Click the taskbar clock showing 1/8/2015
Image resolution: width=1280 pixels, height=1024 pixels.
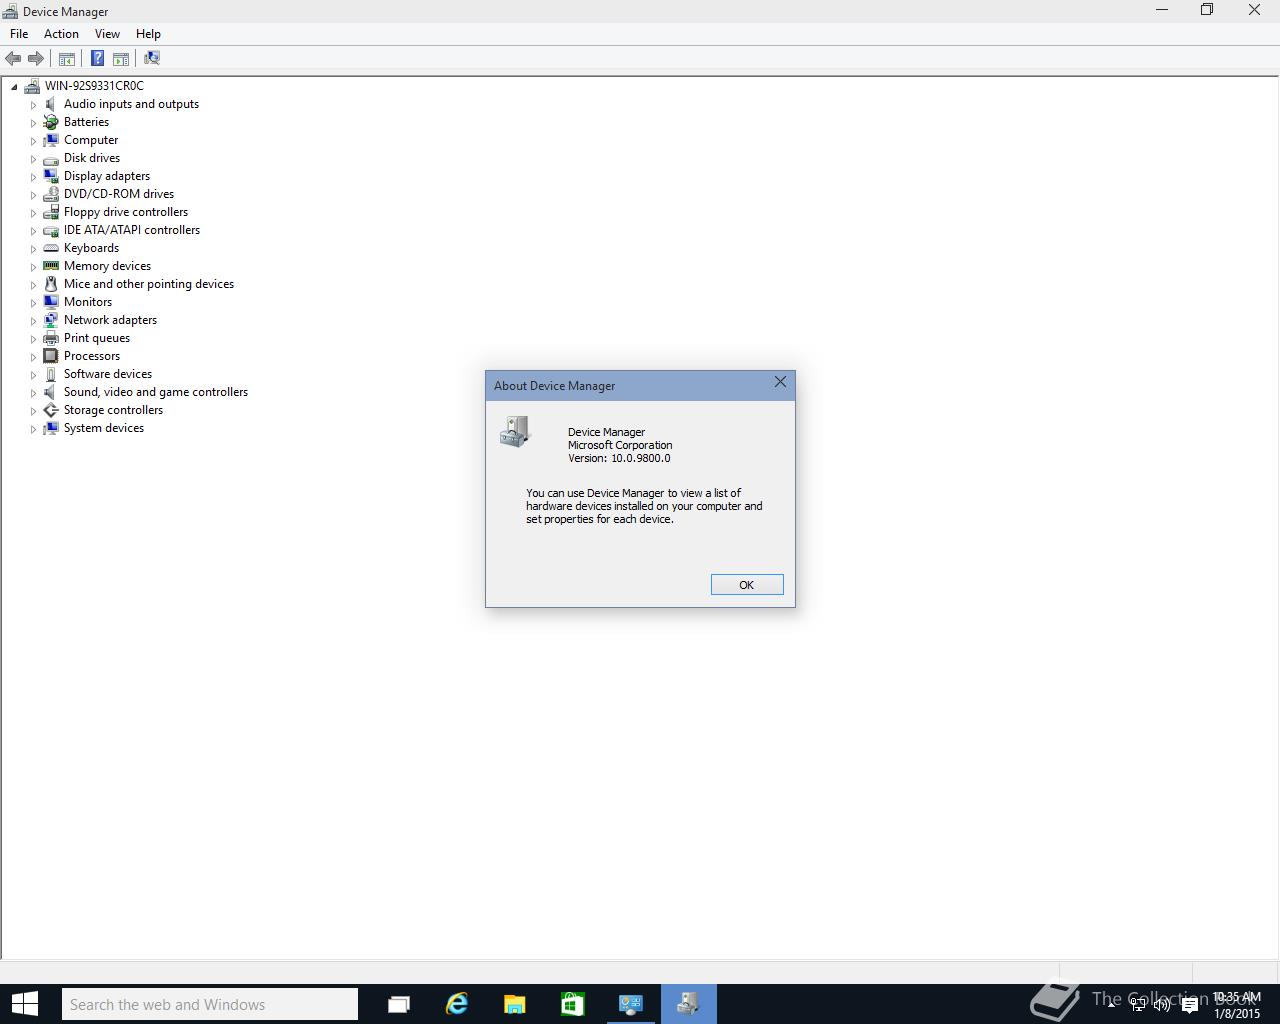point(1236,1005)
